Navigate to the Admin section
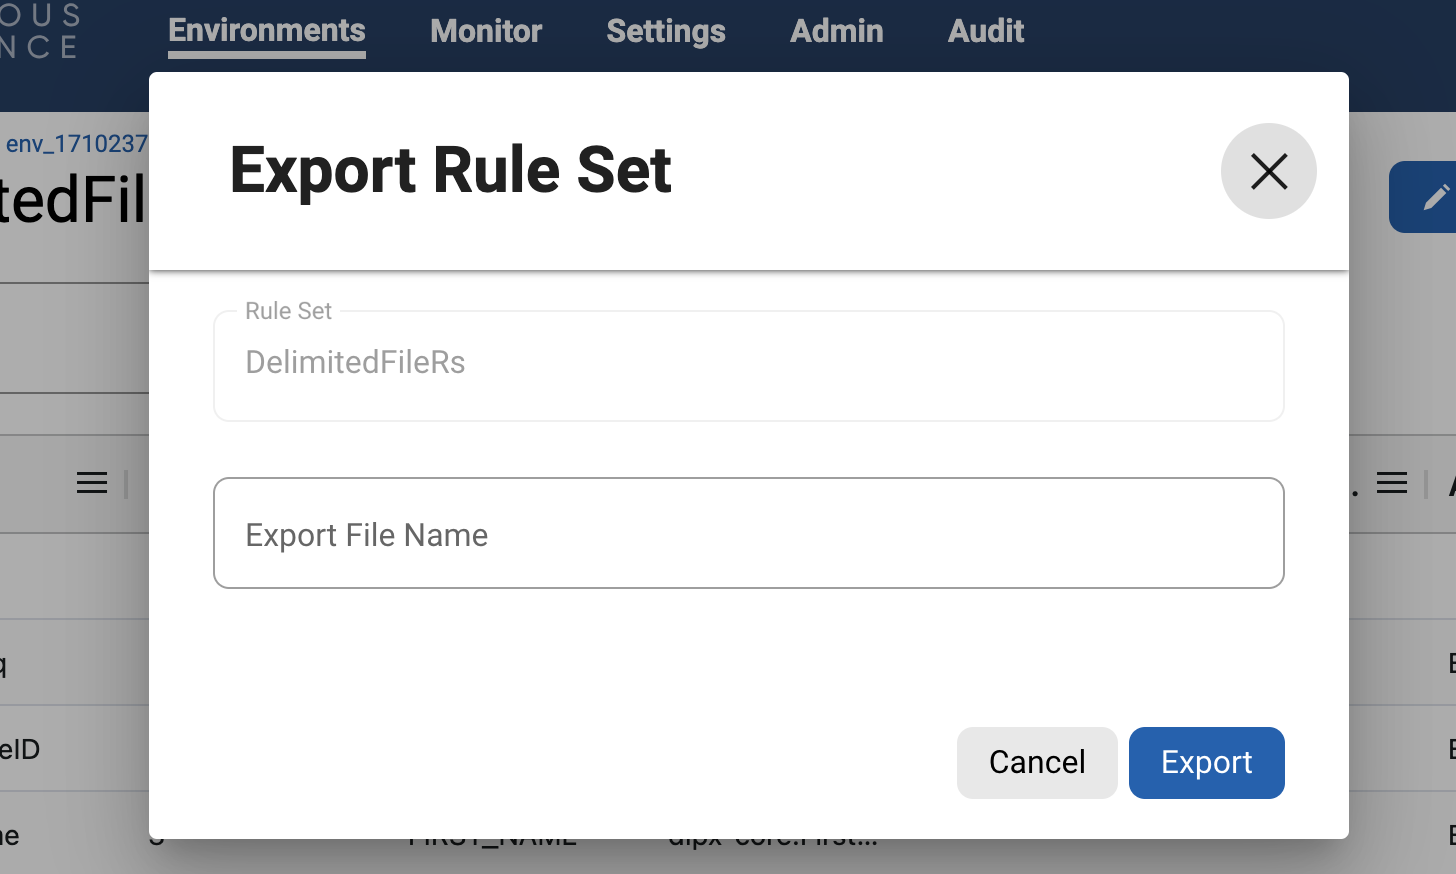 tap(836, 31)
